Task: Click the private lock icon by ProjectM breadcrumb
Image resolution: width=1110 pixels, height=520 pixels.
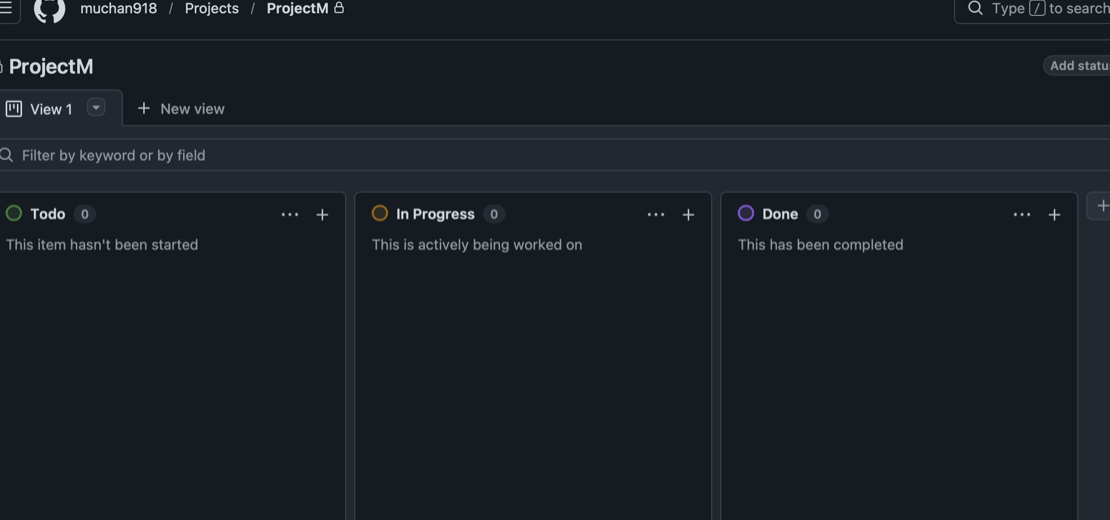Action: (339, 8)
